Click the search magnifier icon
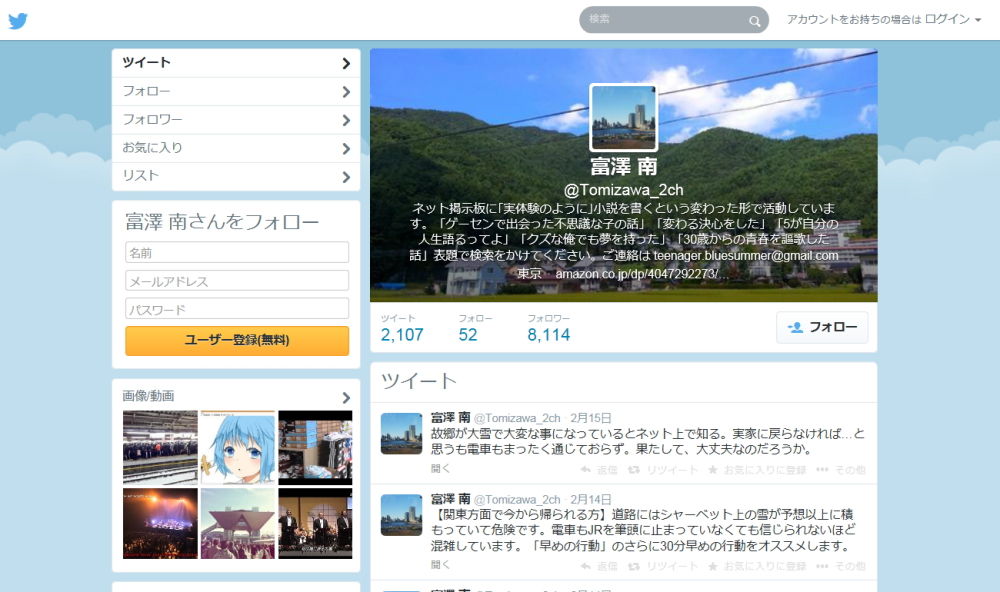The image size is (1000, 592). (x=754, y=21)
